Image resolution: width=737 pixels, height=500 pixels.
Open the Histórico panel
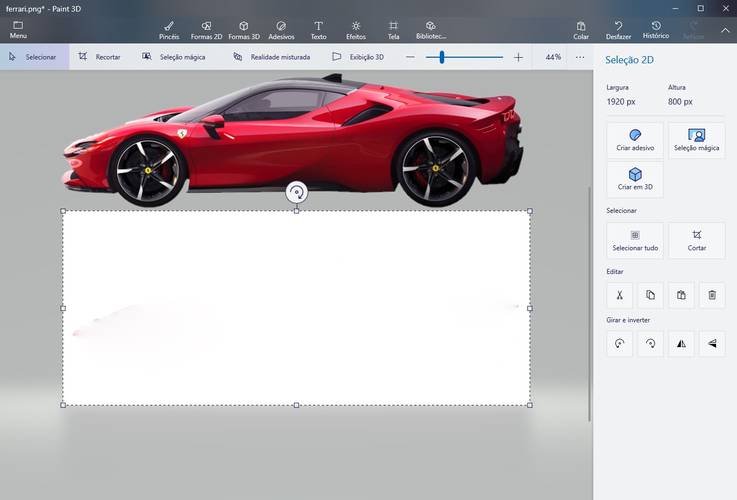tap(656, 30)
